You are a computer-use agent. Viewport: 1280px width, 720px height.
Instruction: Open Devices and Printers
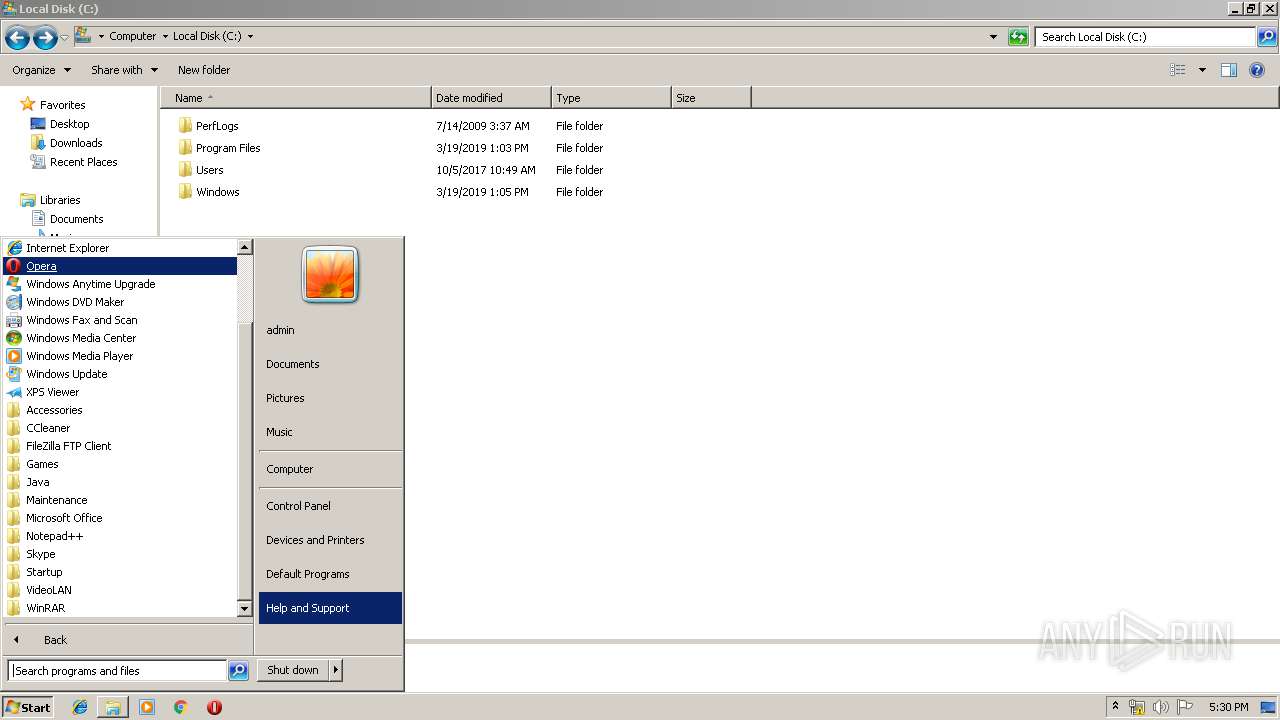(330, 540)
